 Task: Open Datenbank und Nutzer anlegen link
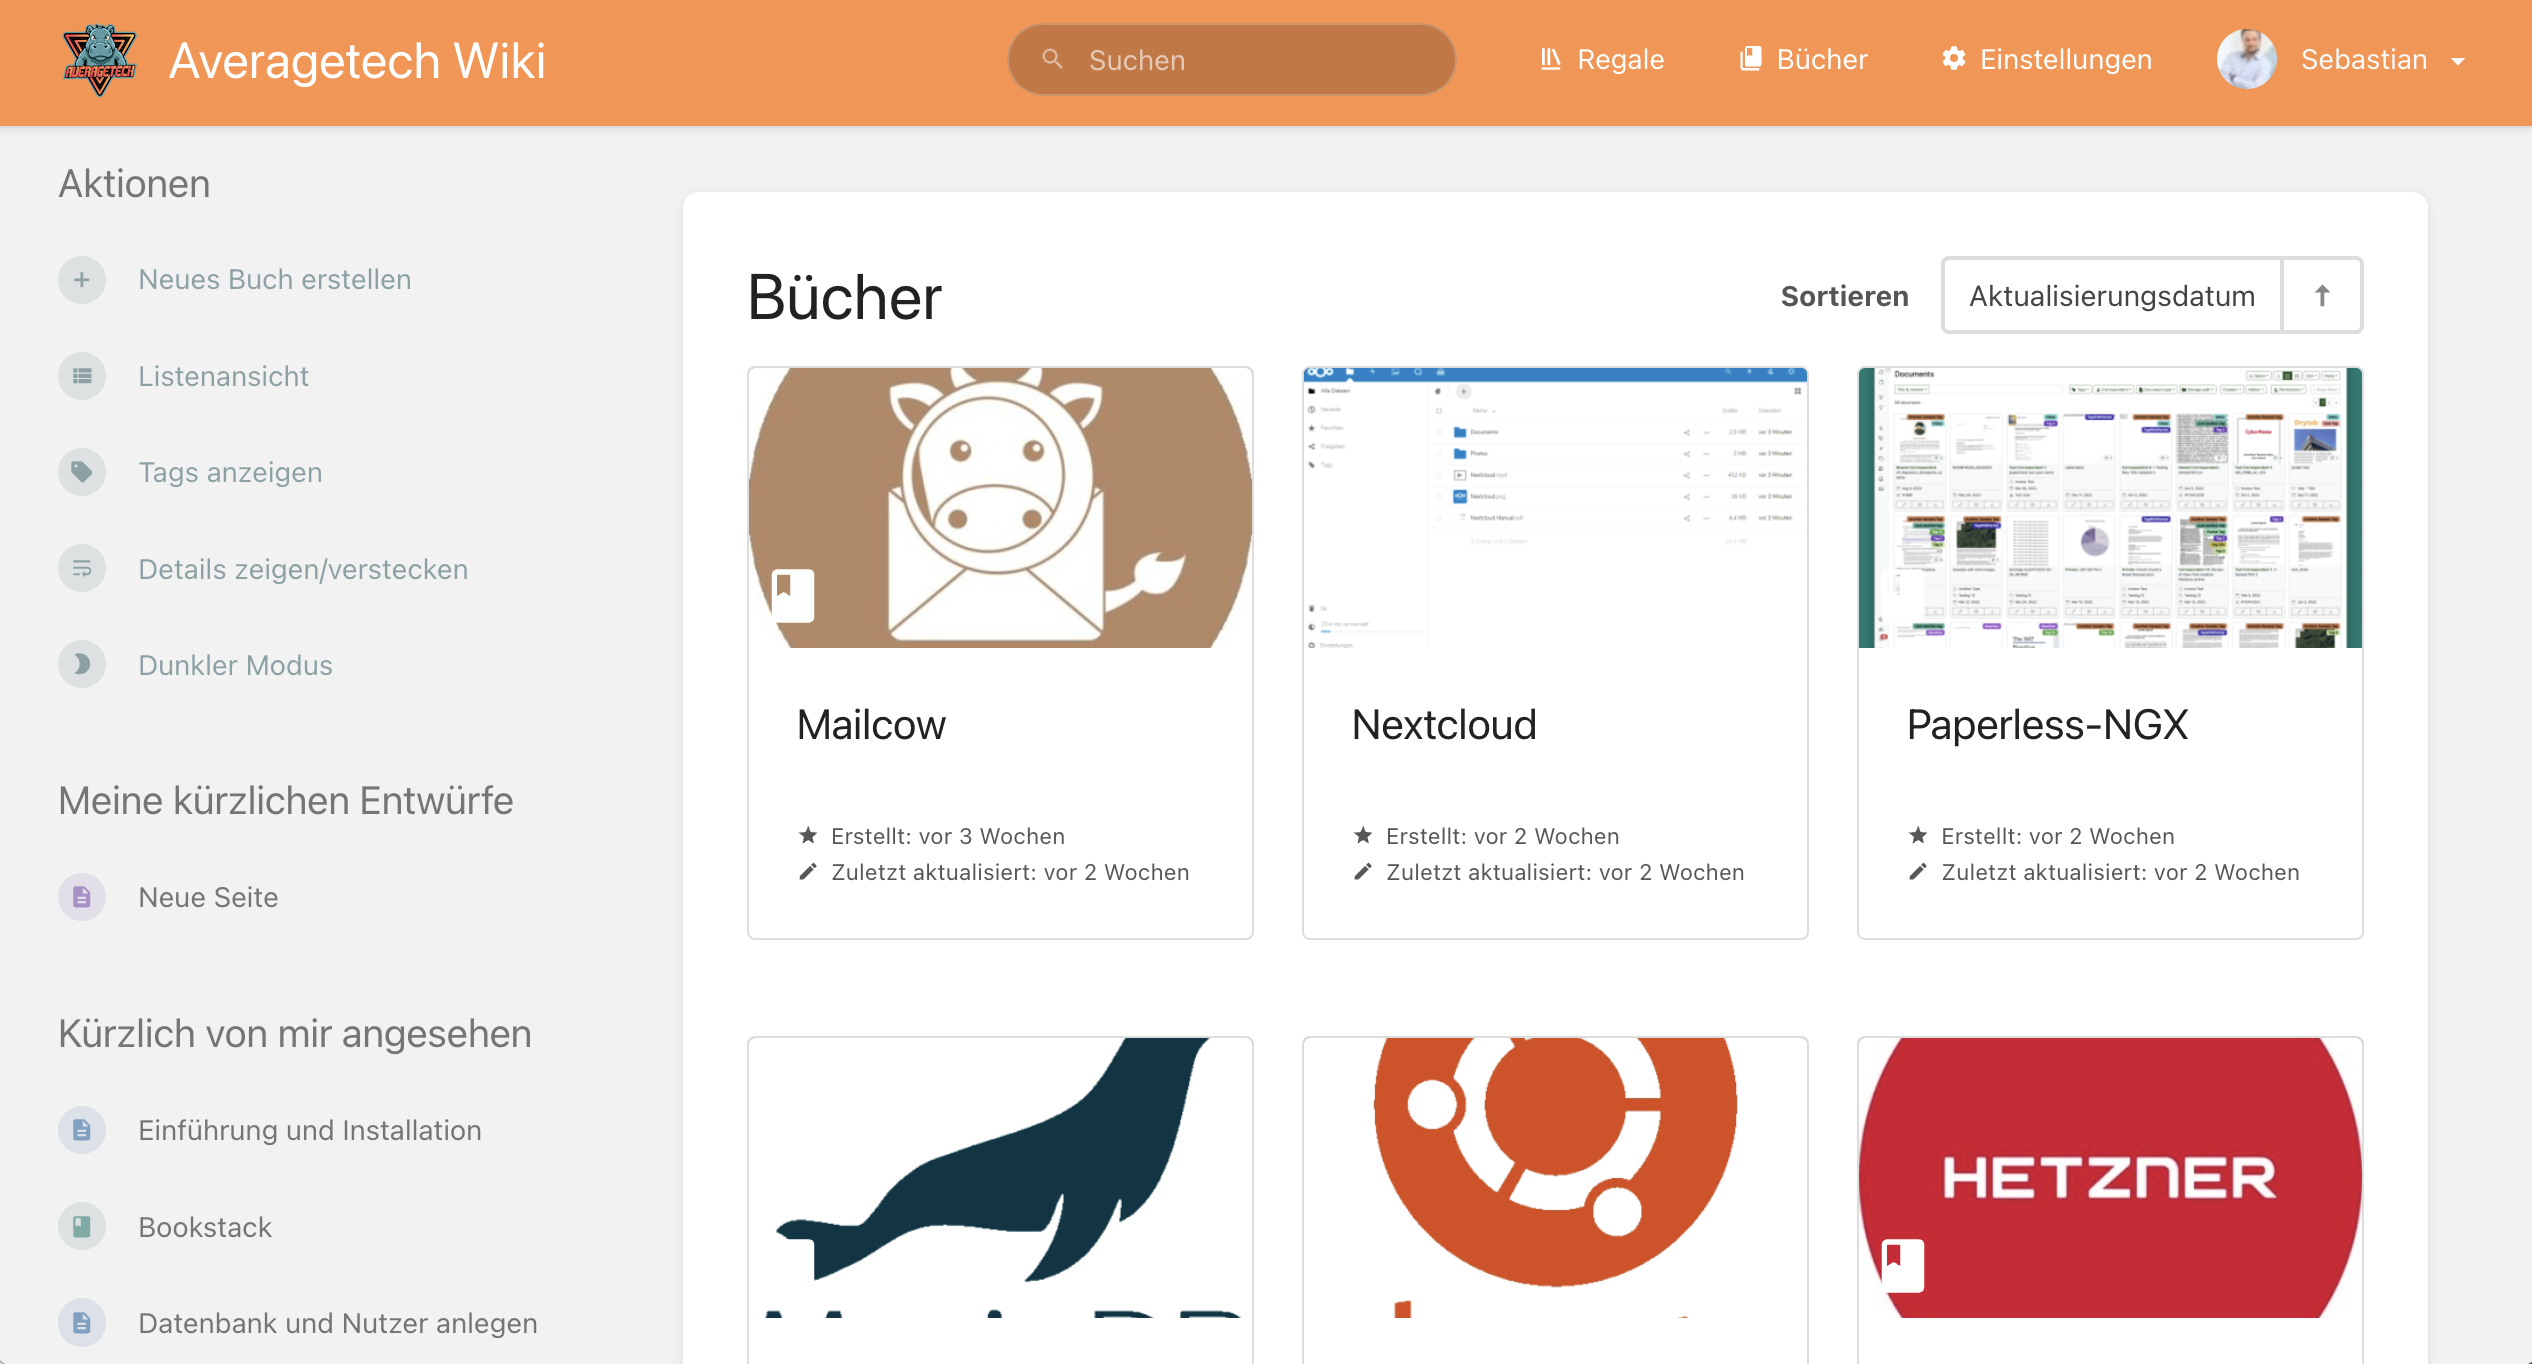337,1323
